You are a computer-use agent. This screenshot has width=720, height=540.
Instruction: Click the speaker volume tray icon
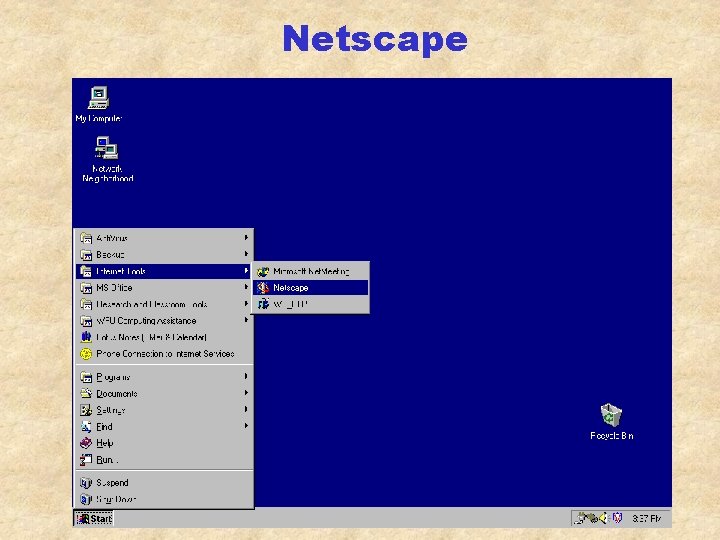[x=603, y=518]
